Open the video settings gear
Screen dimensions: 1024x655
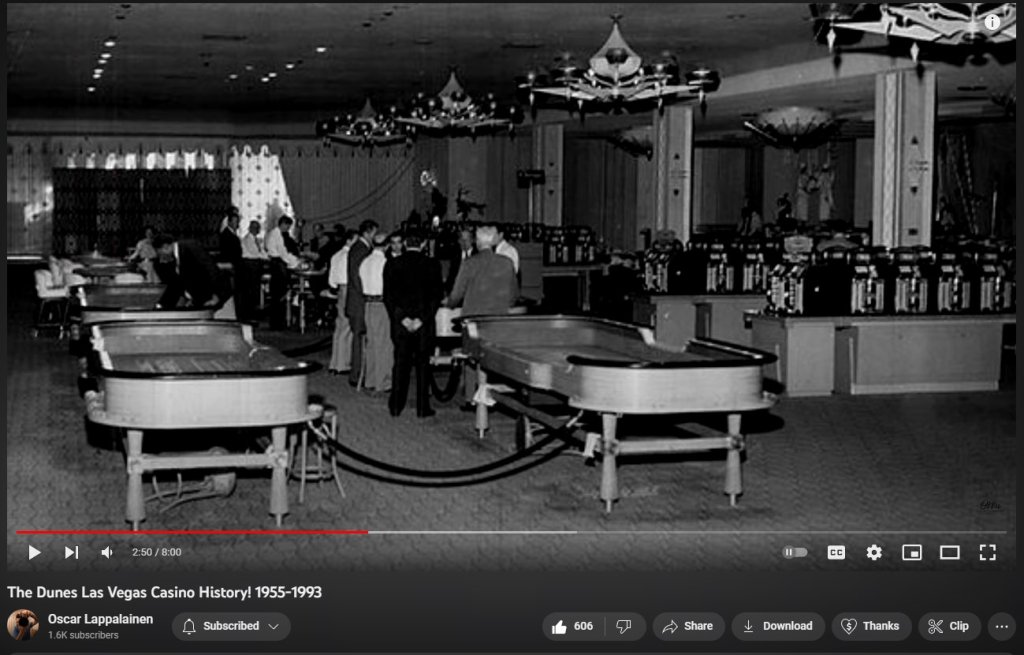pyautogui.click(x=874, y=552)
